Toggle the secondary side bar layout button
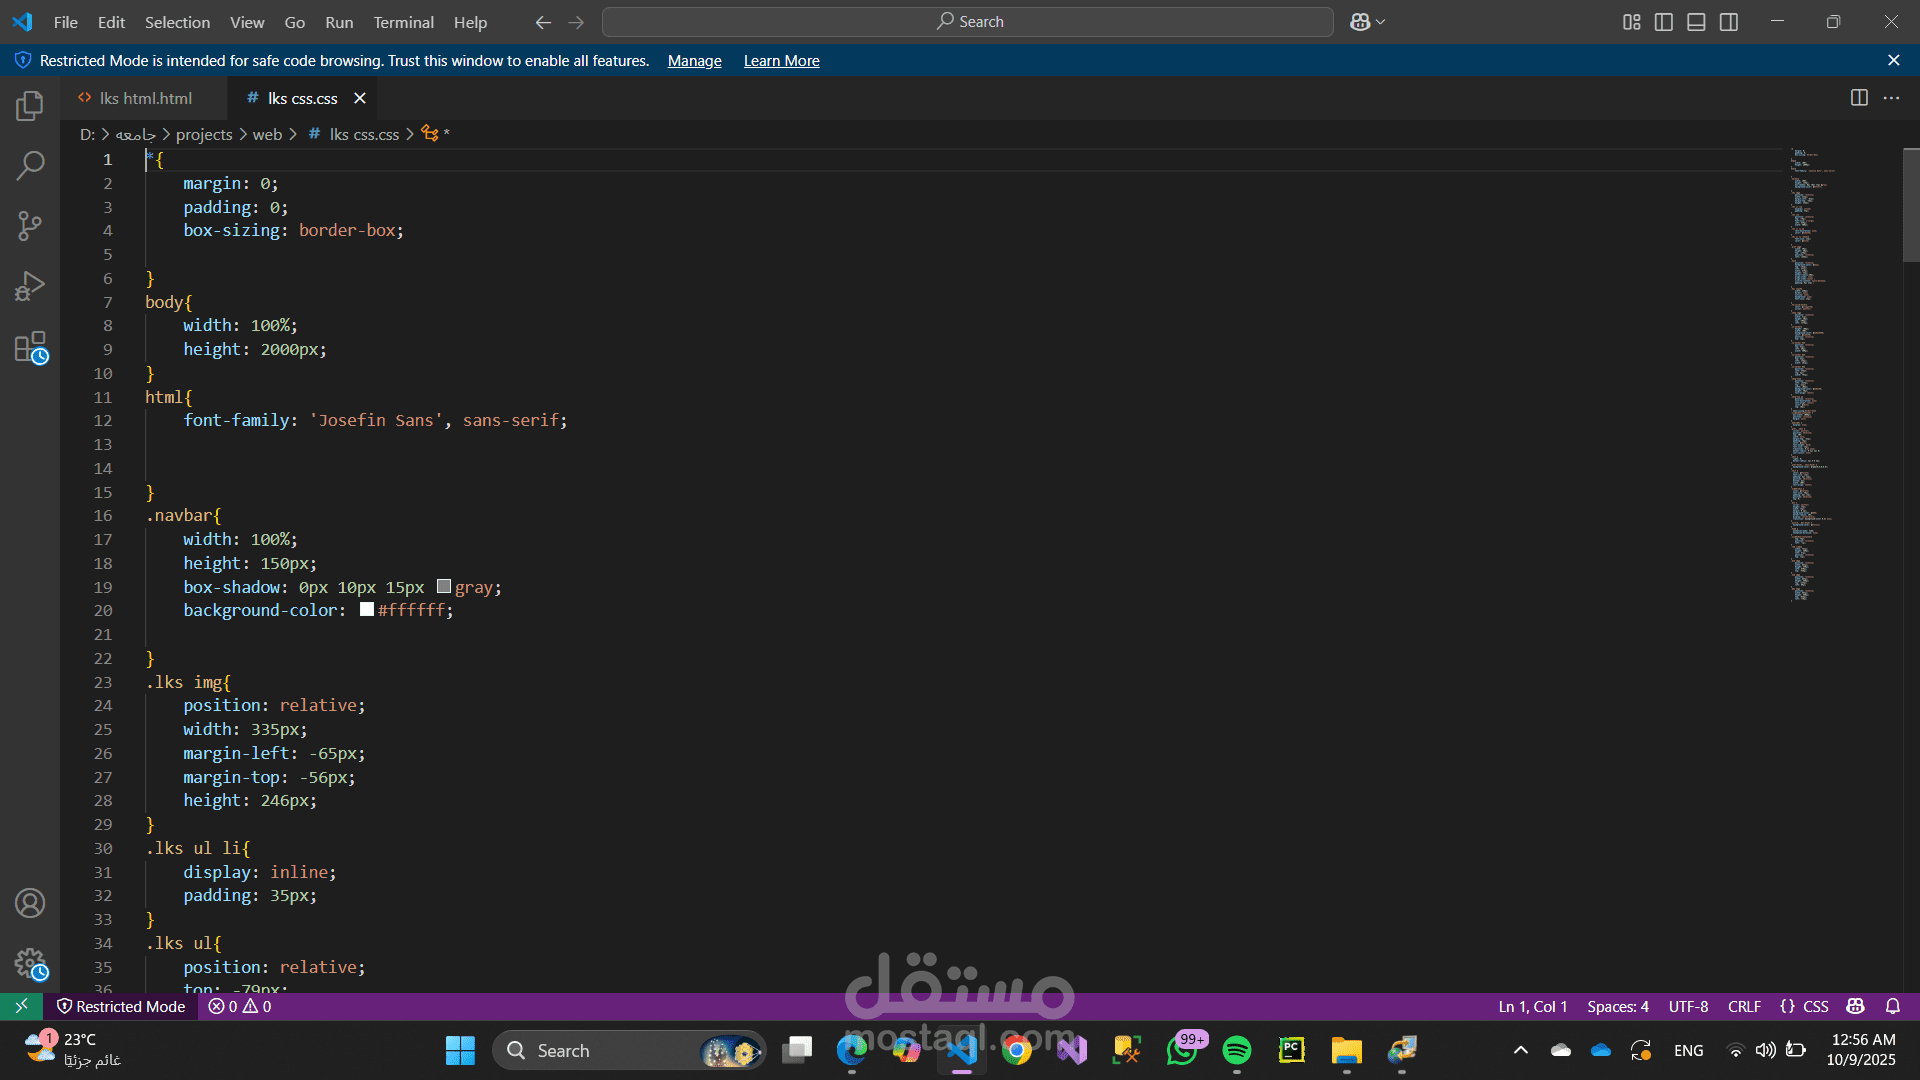 [x=1729, y=22]
